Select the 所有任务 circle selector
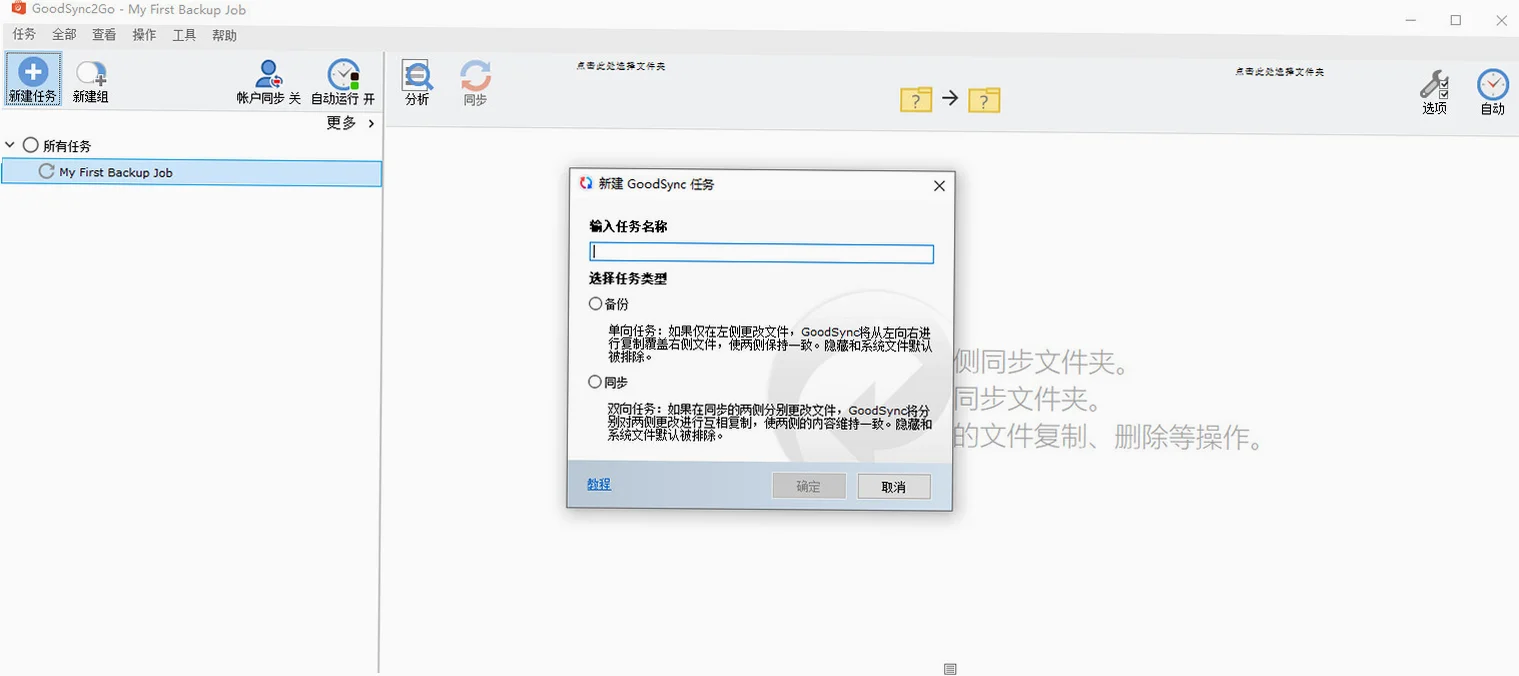Image resolution: width=1519 pixels, height=676 pixels. (x=30, y=145)
